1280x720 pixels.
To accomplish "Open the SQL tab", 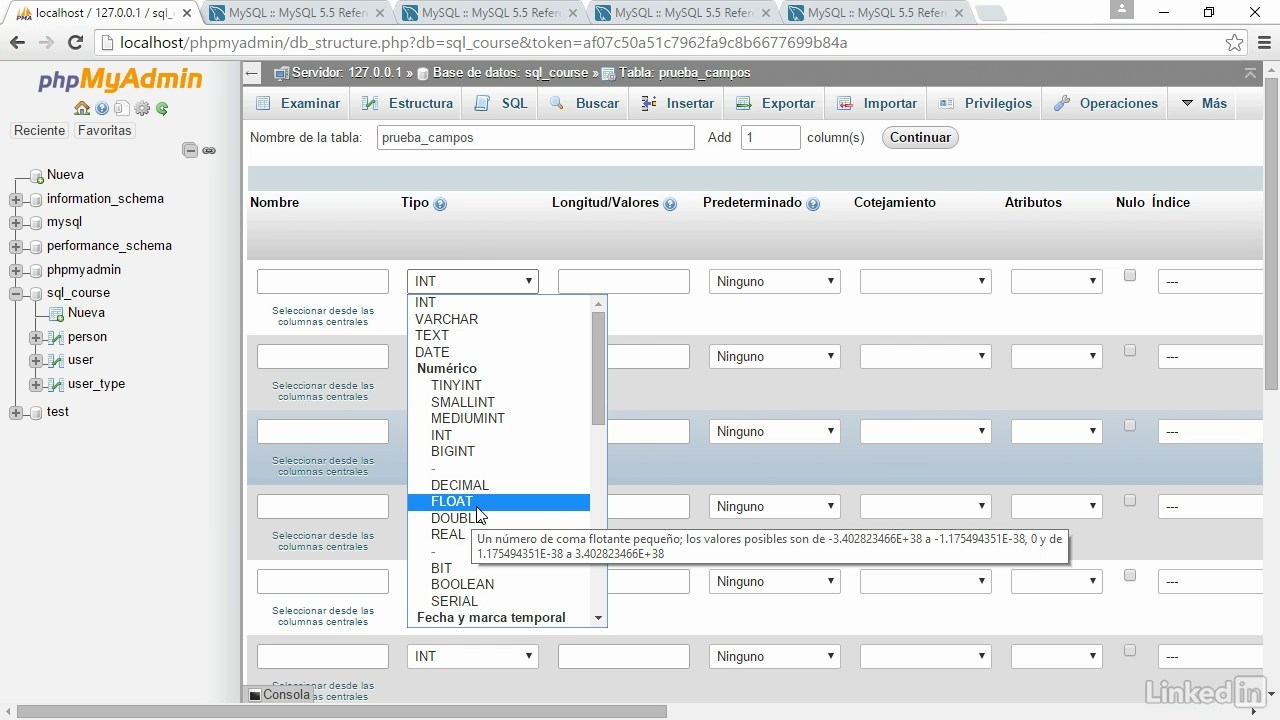I will tap(502, 103).
